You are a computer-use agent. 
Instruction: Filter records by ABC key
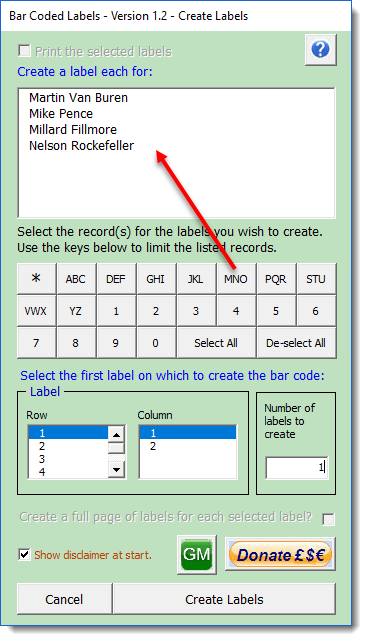(76, 279)
